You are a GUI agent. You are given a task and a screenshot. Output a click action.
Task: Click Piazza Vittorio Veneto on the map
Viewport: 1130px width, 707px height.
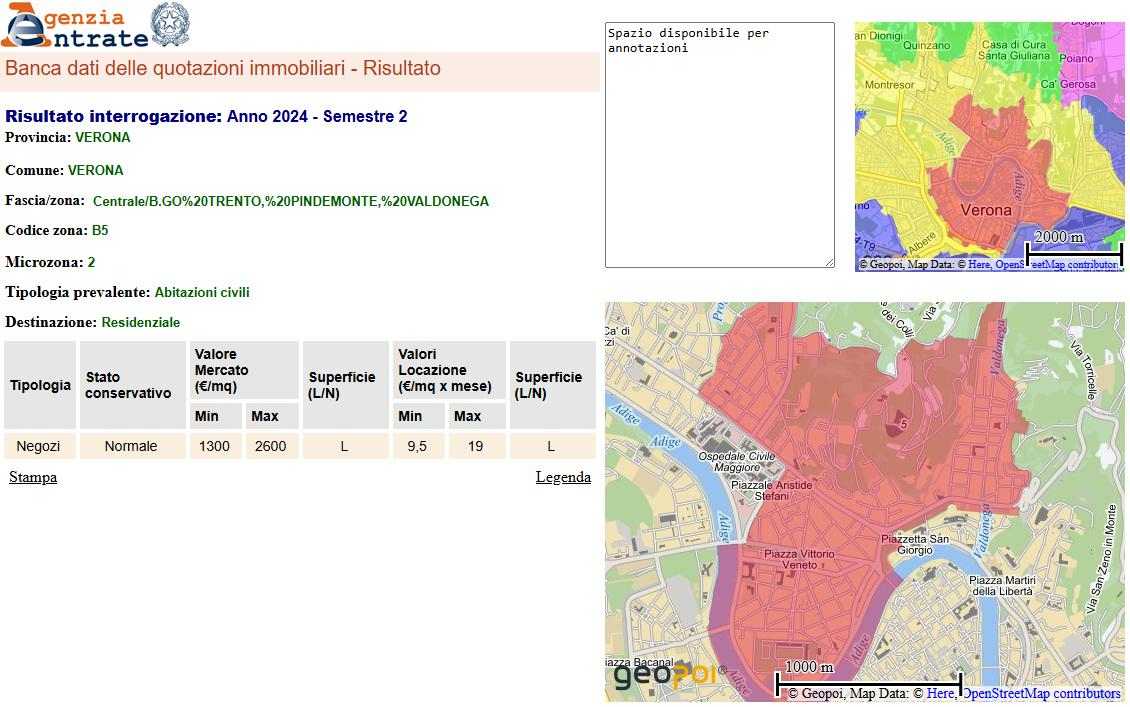[x=798, y=559]
